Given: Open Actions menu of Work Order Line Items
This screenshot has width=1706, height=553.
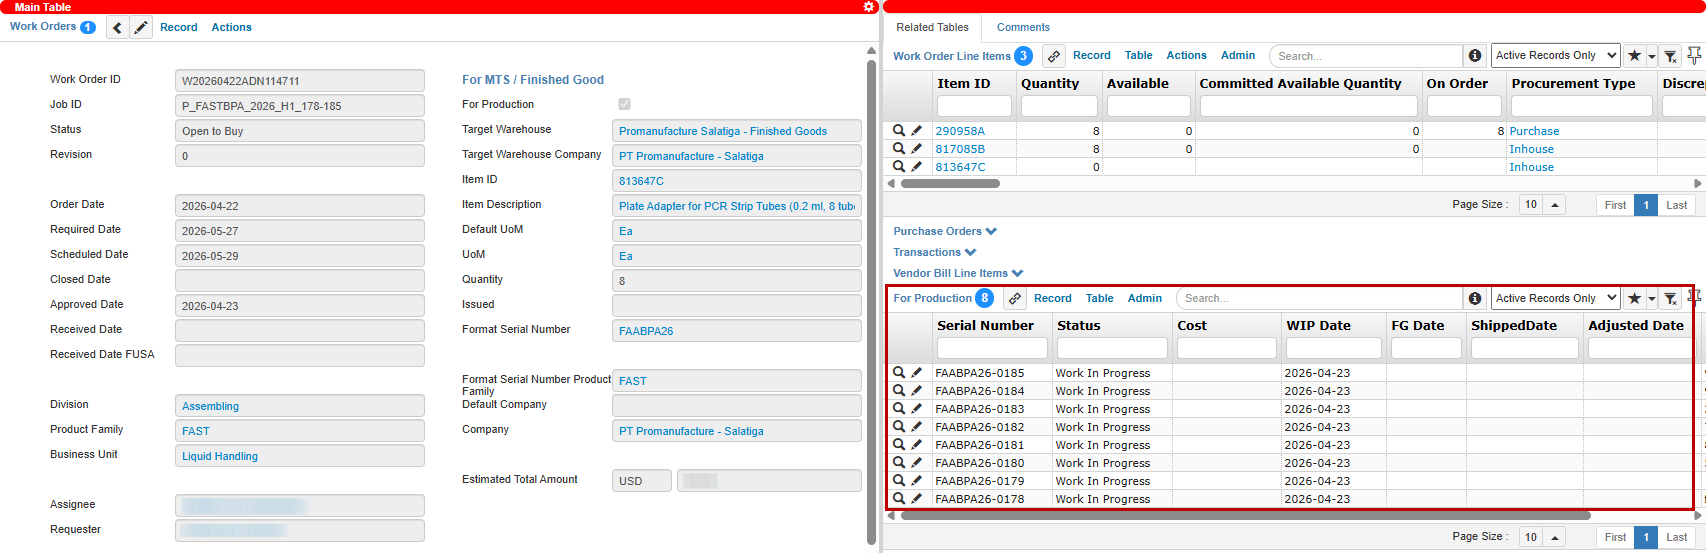Looking at the screenshot, I should tap(1186, 56).
